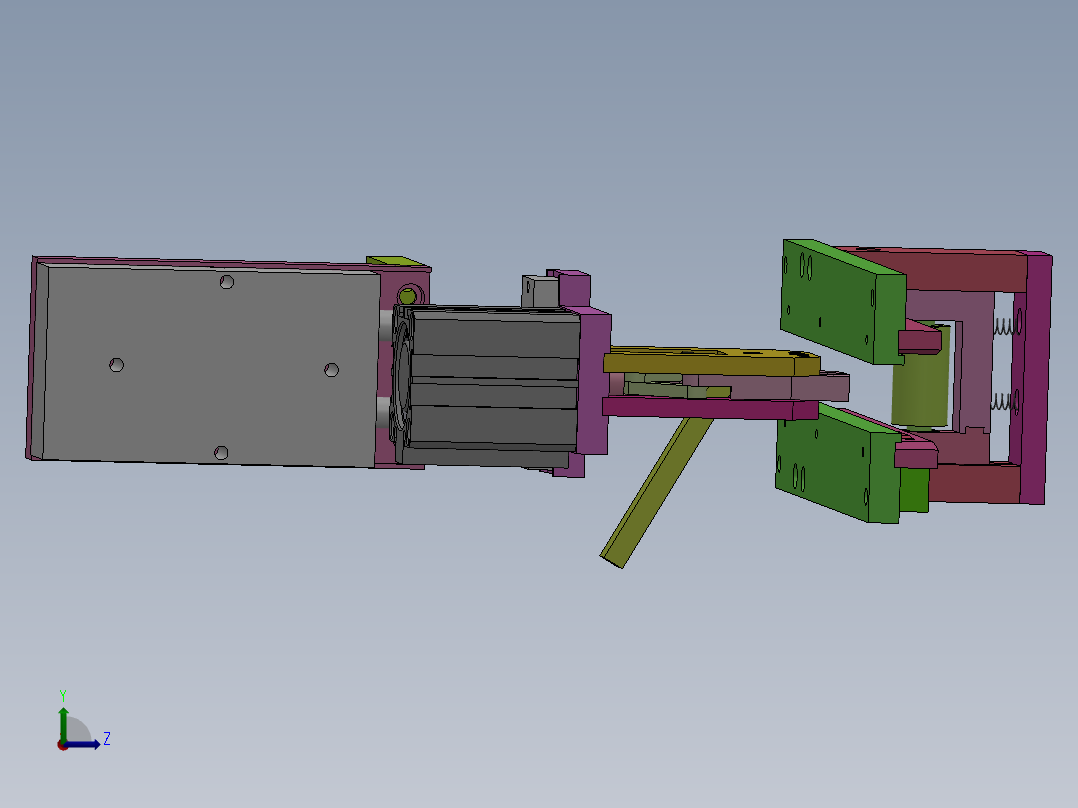
Task: Pick the top hole on gray block
Action: point(226,282)
